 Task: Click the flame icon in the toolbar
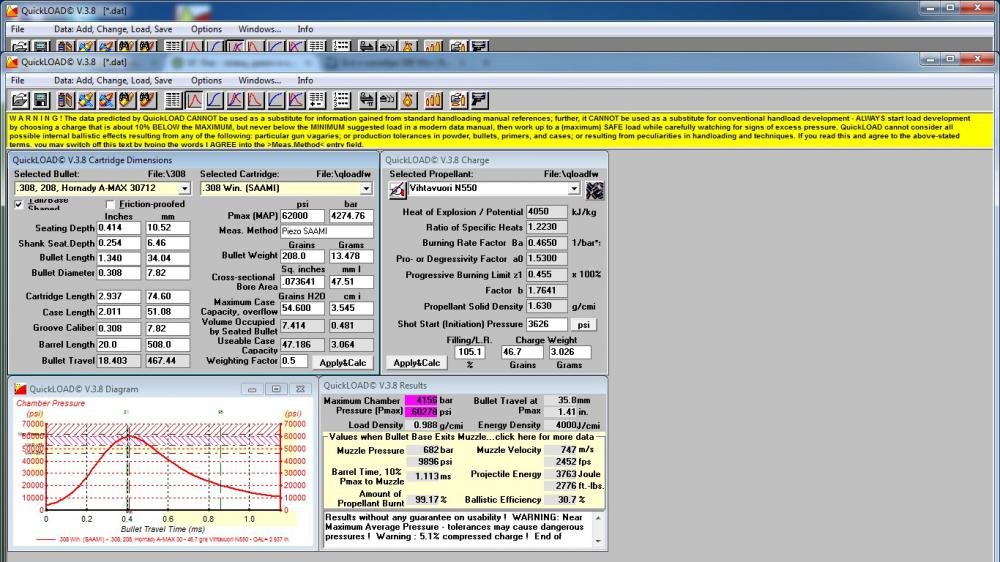408,100
